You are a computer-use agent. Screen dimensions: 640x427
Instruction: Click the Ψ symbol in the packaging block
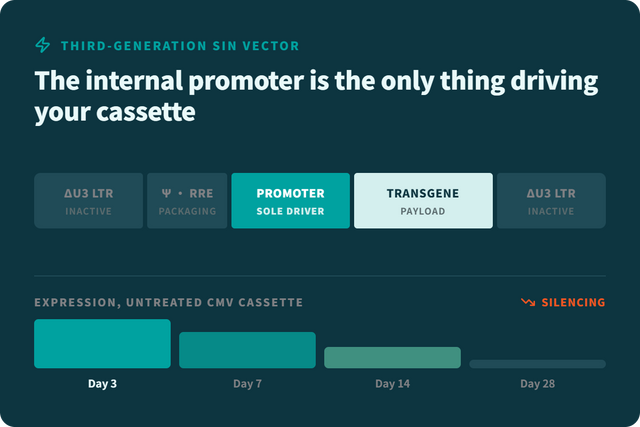coord(166,193)
